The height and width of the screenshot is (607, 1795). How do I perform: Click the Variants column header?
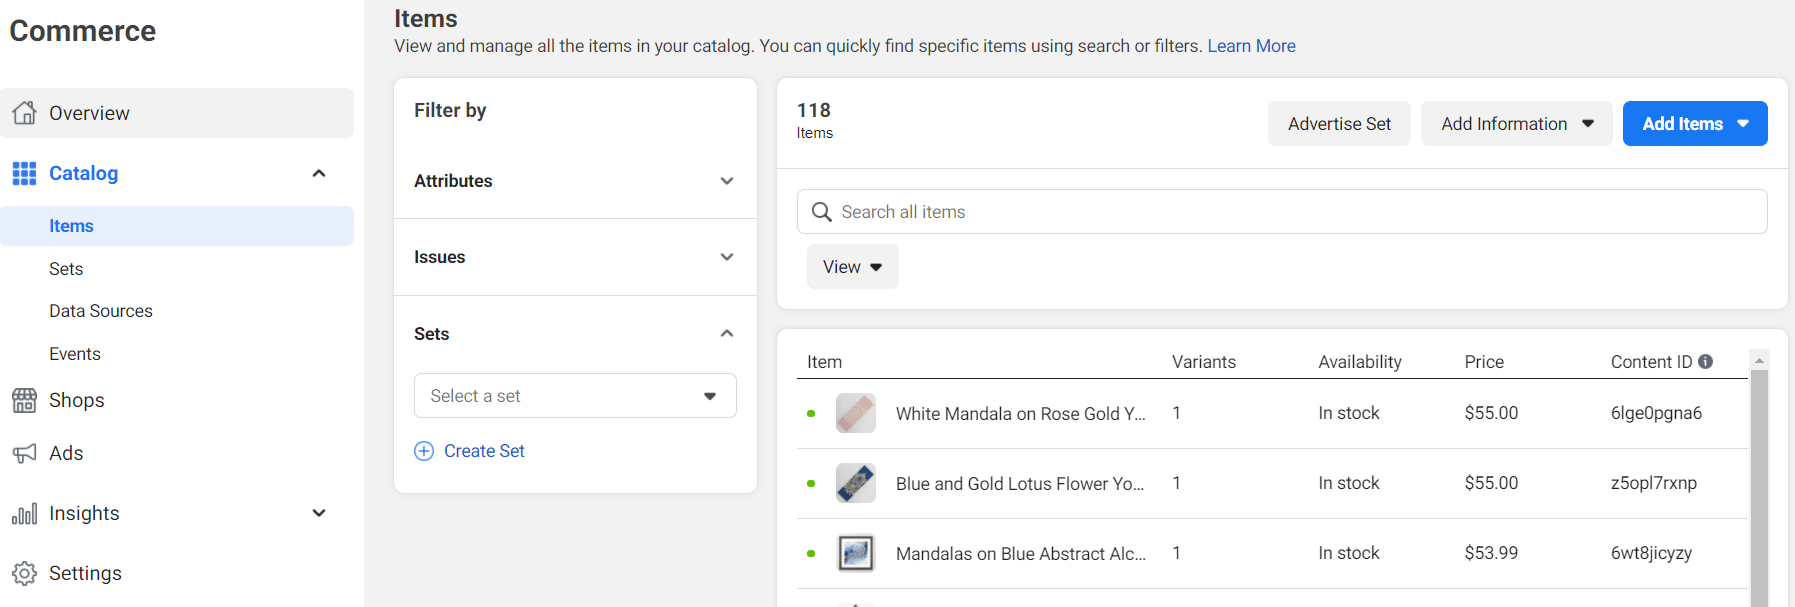coord(1204,362)
